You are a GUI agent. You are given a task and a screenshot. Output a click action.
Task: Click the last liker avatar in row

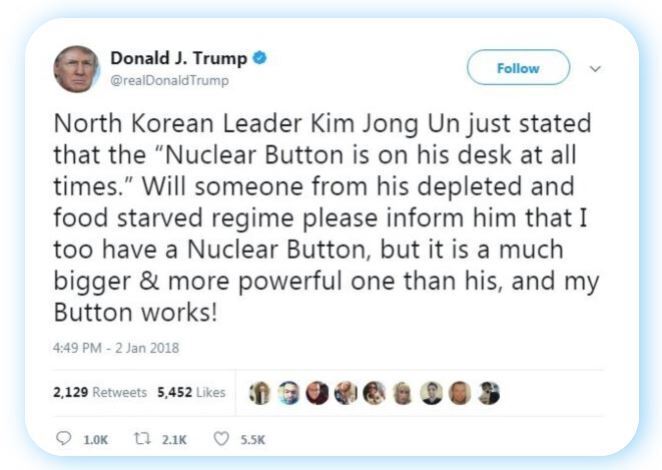click(488, 393)
